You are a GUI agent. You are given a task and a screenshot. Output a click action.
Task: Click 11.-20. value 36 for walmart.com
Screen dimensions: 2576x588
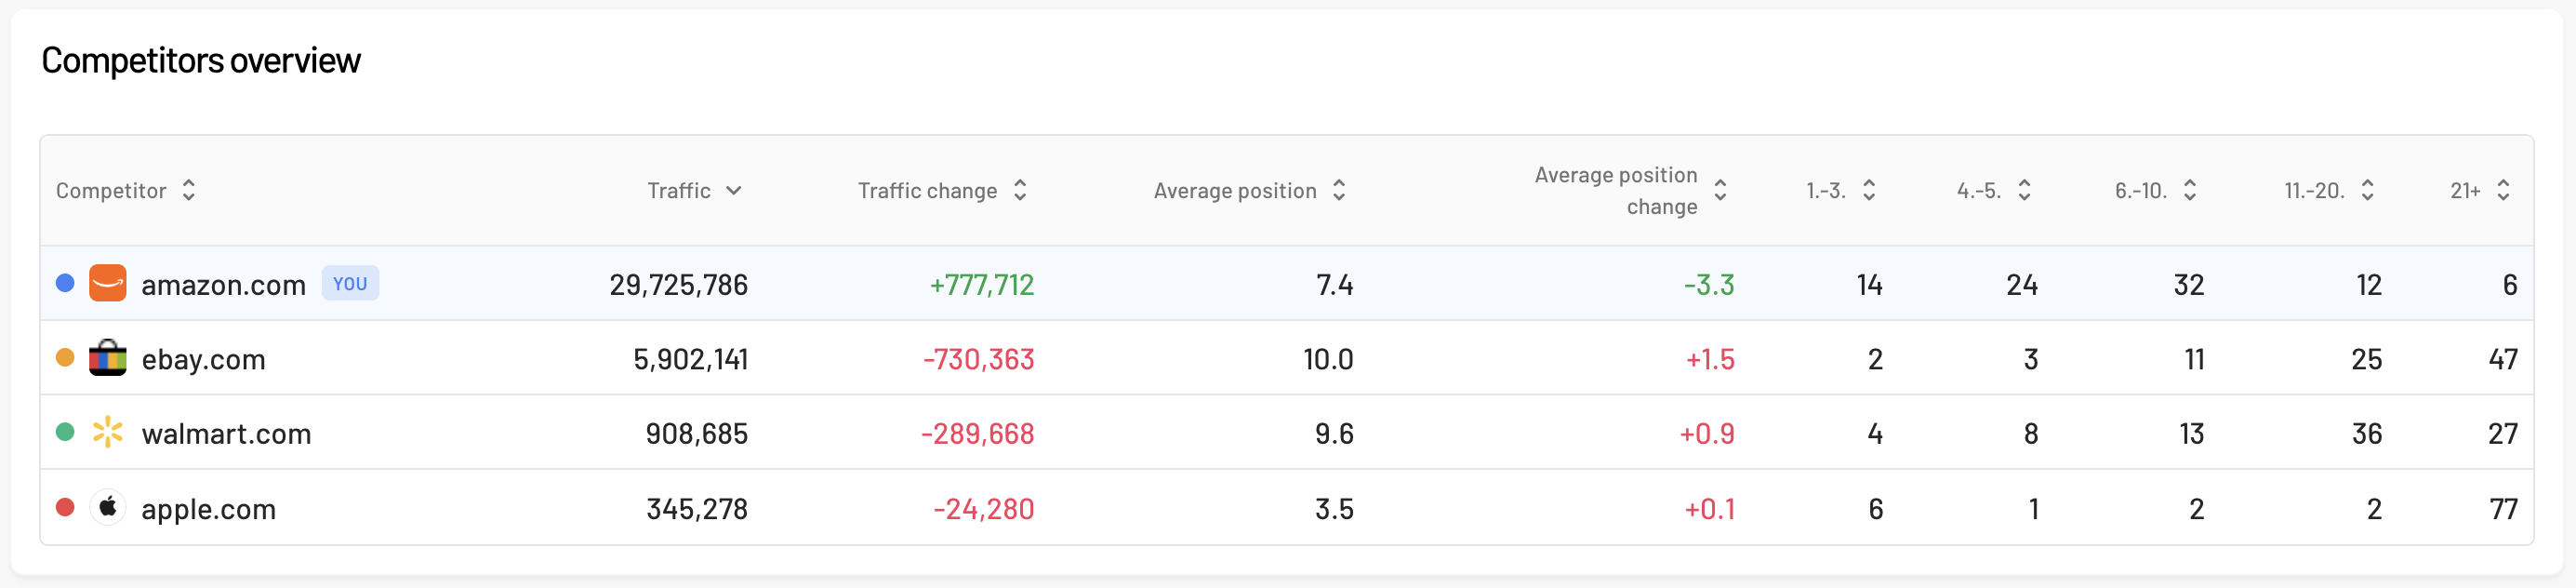(x=2367, y=434)
